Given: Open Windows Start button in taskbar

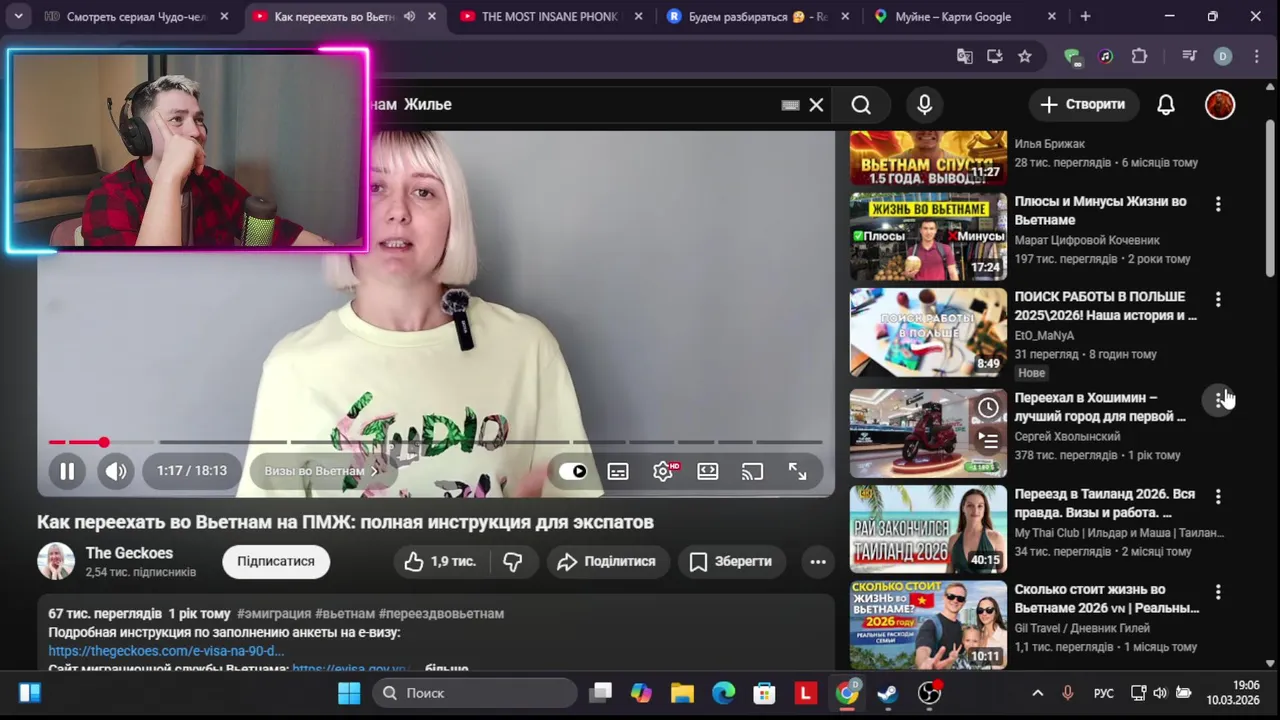Looking at the screenshot, I should pos(349,693).
